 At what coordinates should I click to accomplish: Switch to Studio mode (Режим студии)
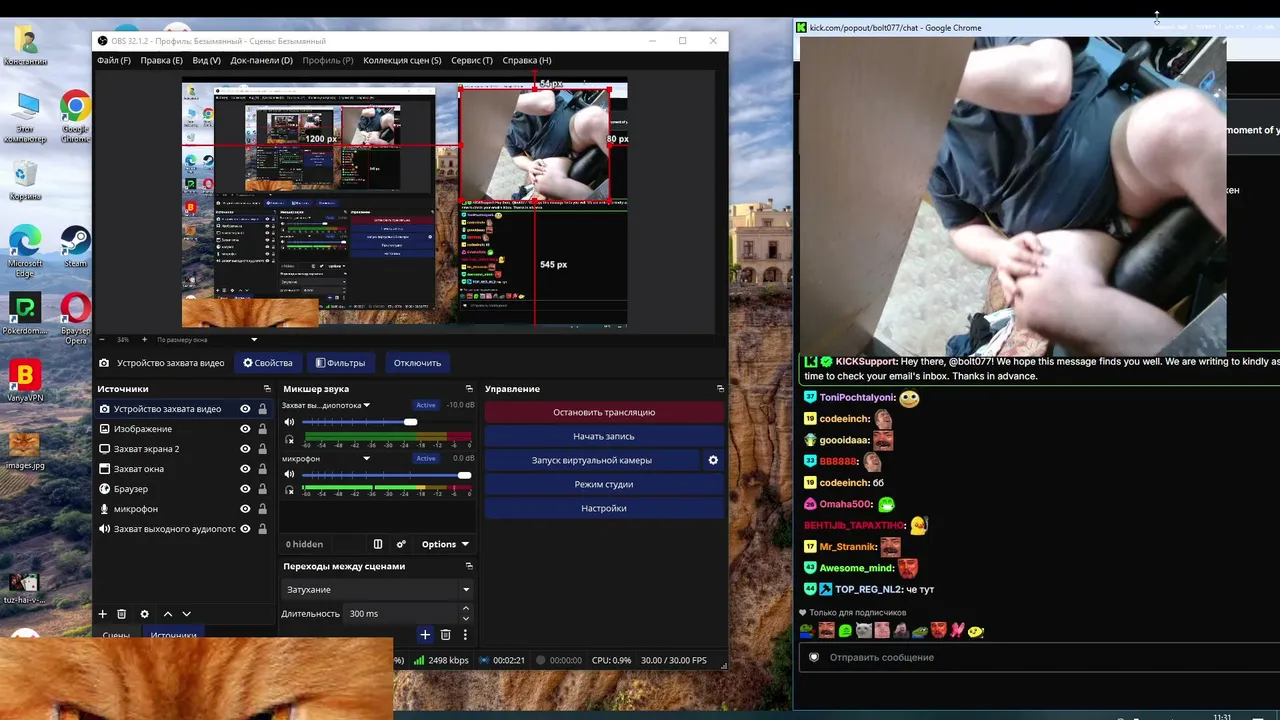(x=604, y=484)
